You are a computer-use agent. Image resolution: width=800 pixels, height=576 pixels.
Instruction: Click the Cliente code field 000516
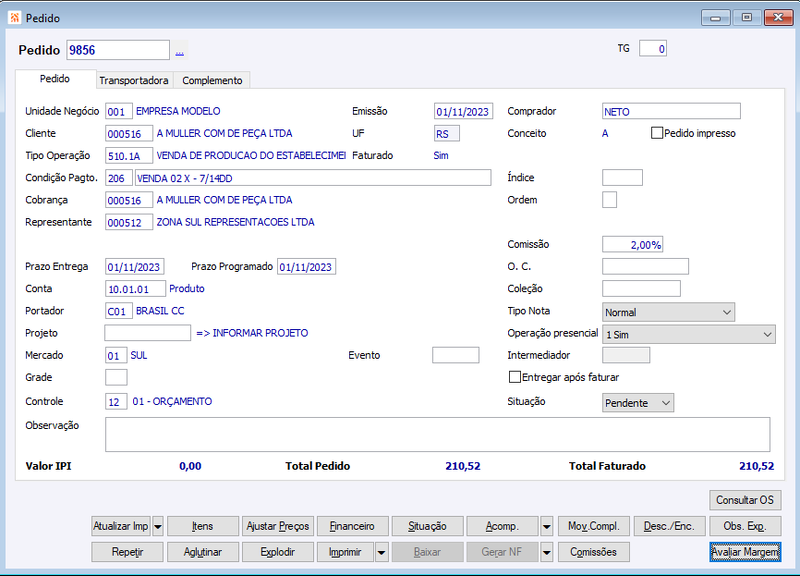129,134
